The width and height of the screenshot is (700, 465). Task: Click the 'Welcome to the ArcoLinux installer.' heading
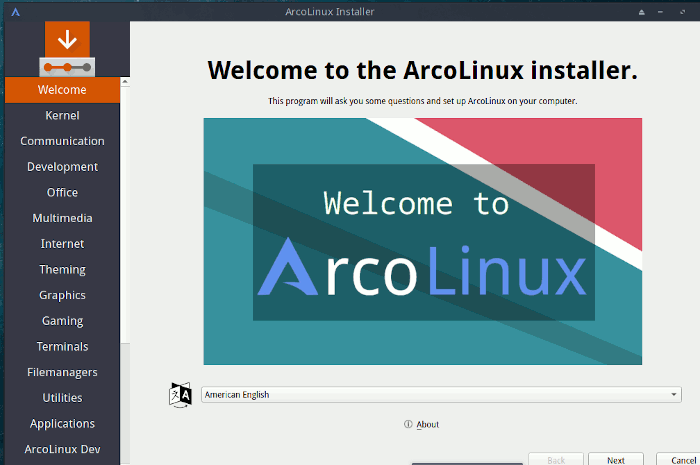point(423,71)
